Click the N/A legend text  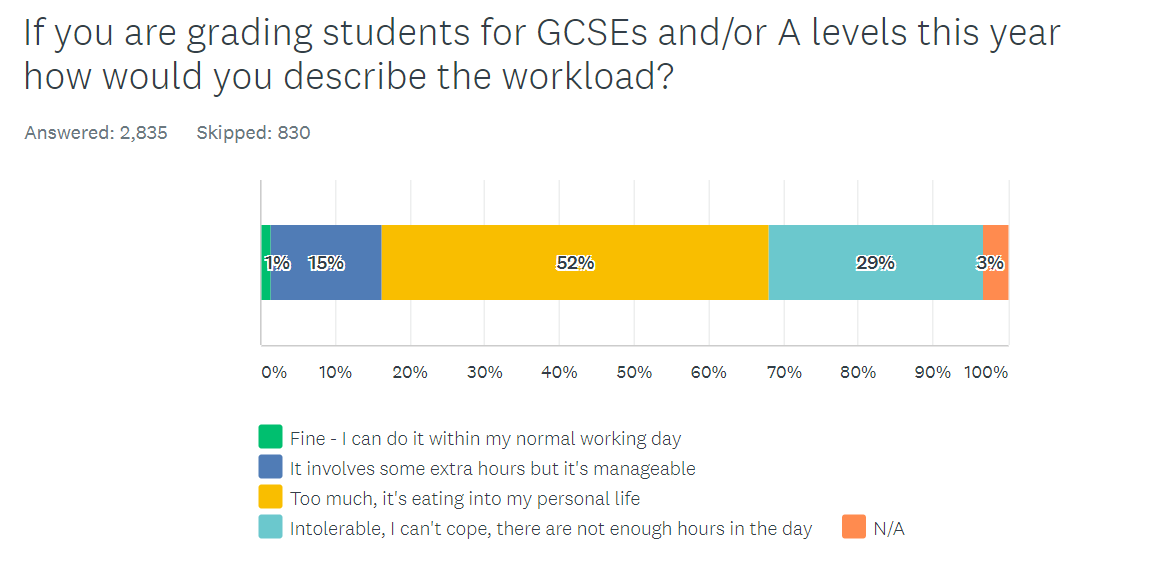click(x=888, y=529)
